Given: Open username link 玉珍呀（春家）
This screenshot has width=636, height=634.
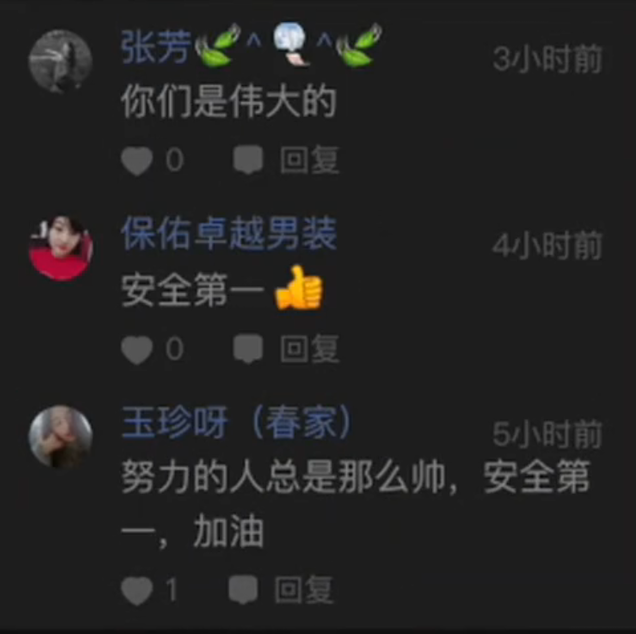Looking at the screenshot, I should [x=237, y=422].
